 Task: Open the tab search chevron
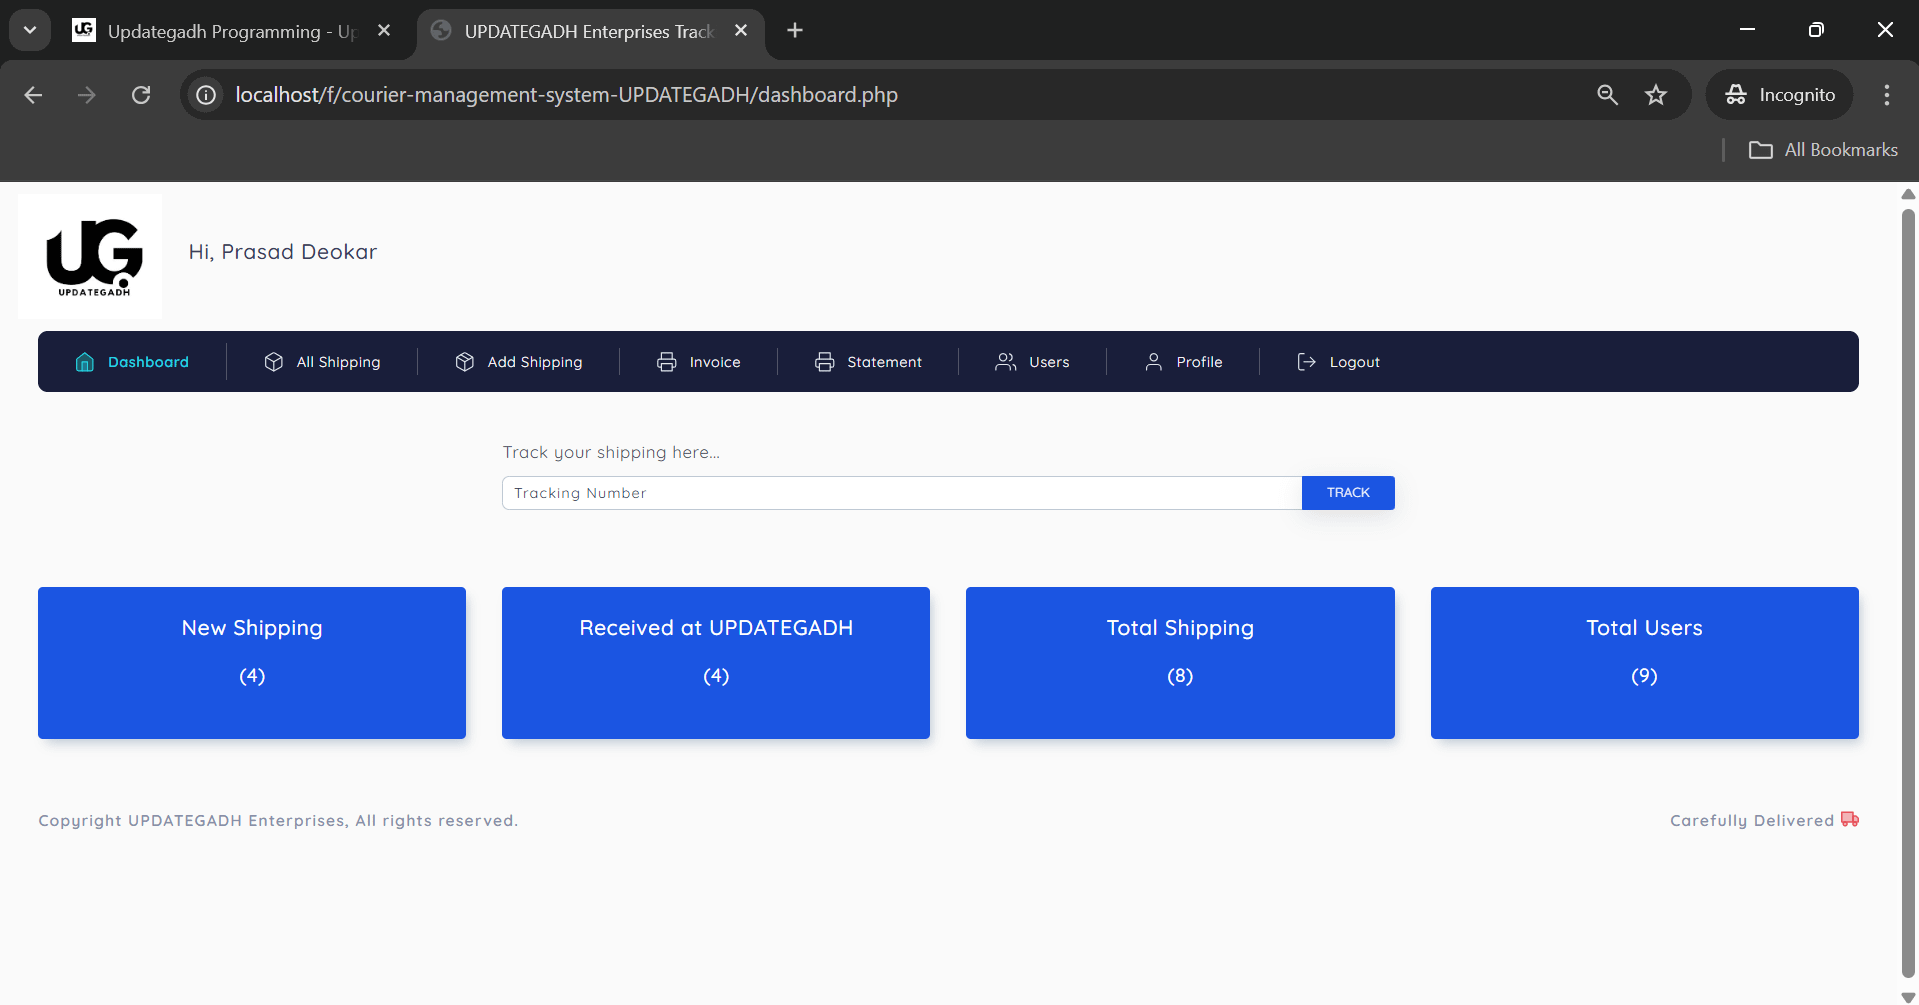[29, 29]
